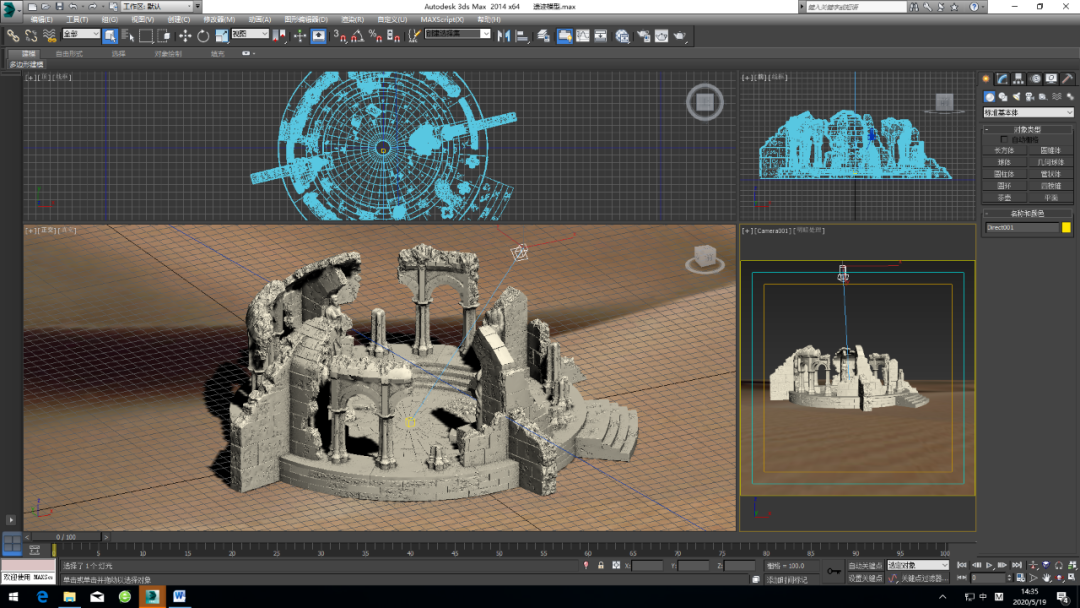Open the Utilities hammer panel
Image resolution: width=1080 pixels, height=608 pixels.
tap(1067, 79)
